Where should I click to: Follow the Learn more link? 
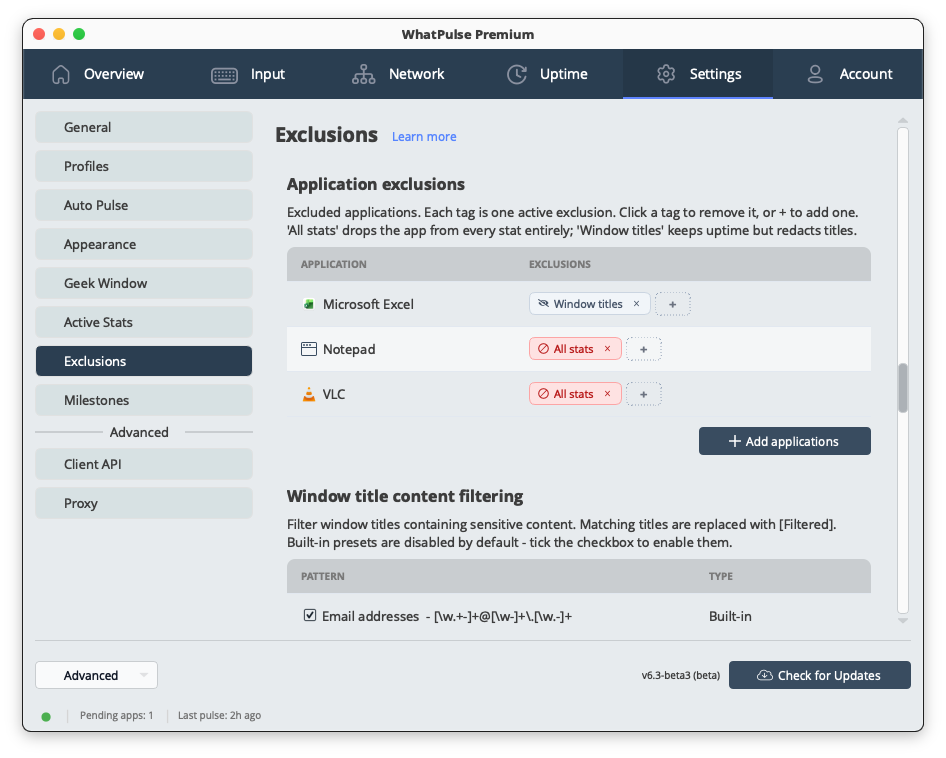[x=424, y=136]
